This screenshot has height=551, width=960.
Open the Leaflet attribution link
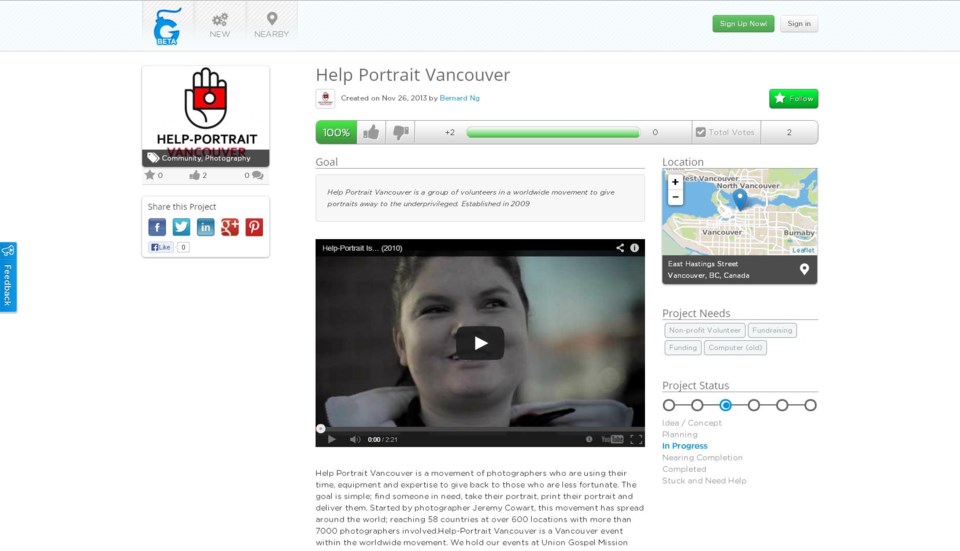tap(803, 250)
